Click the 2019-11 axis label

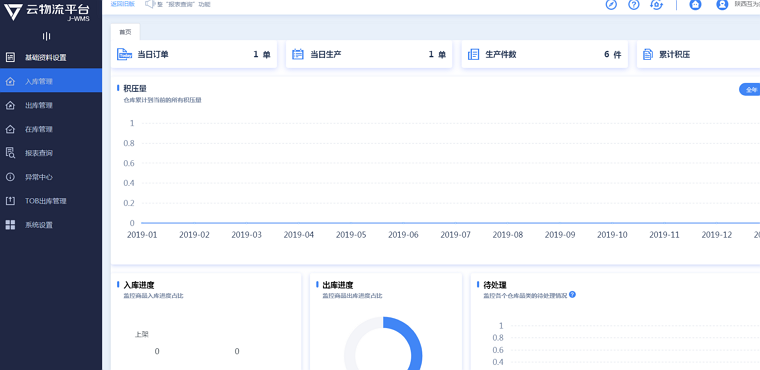point(665,235)
